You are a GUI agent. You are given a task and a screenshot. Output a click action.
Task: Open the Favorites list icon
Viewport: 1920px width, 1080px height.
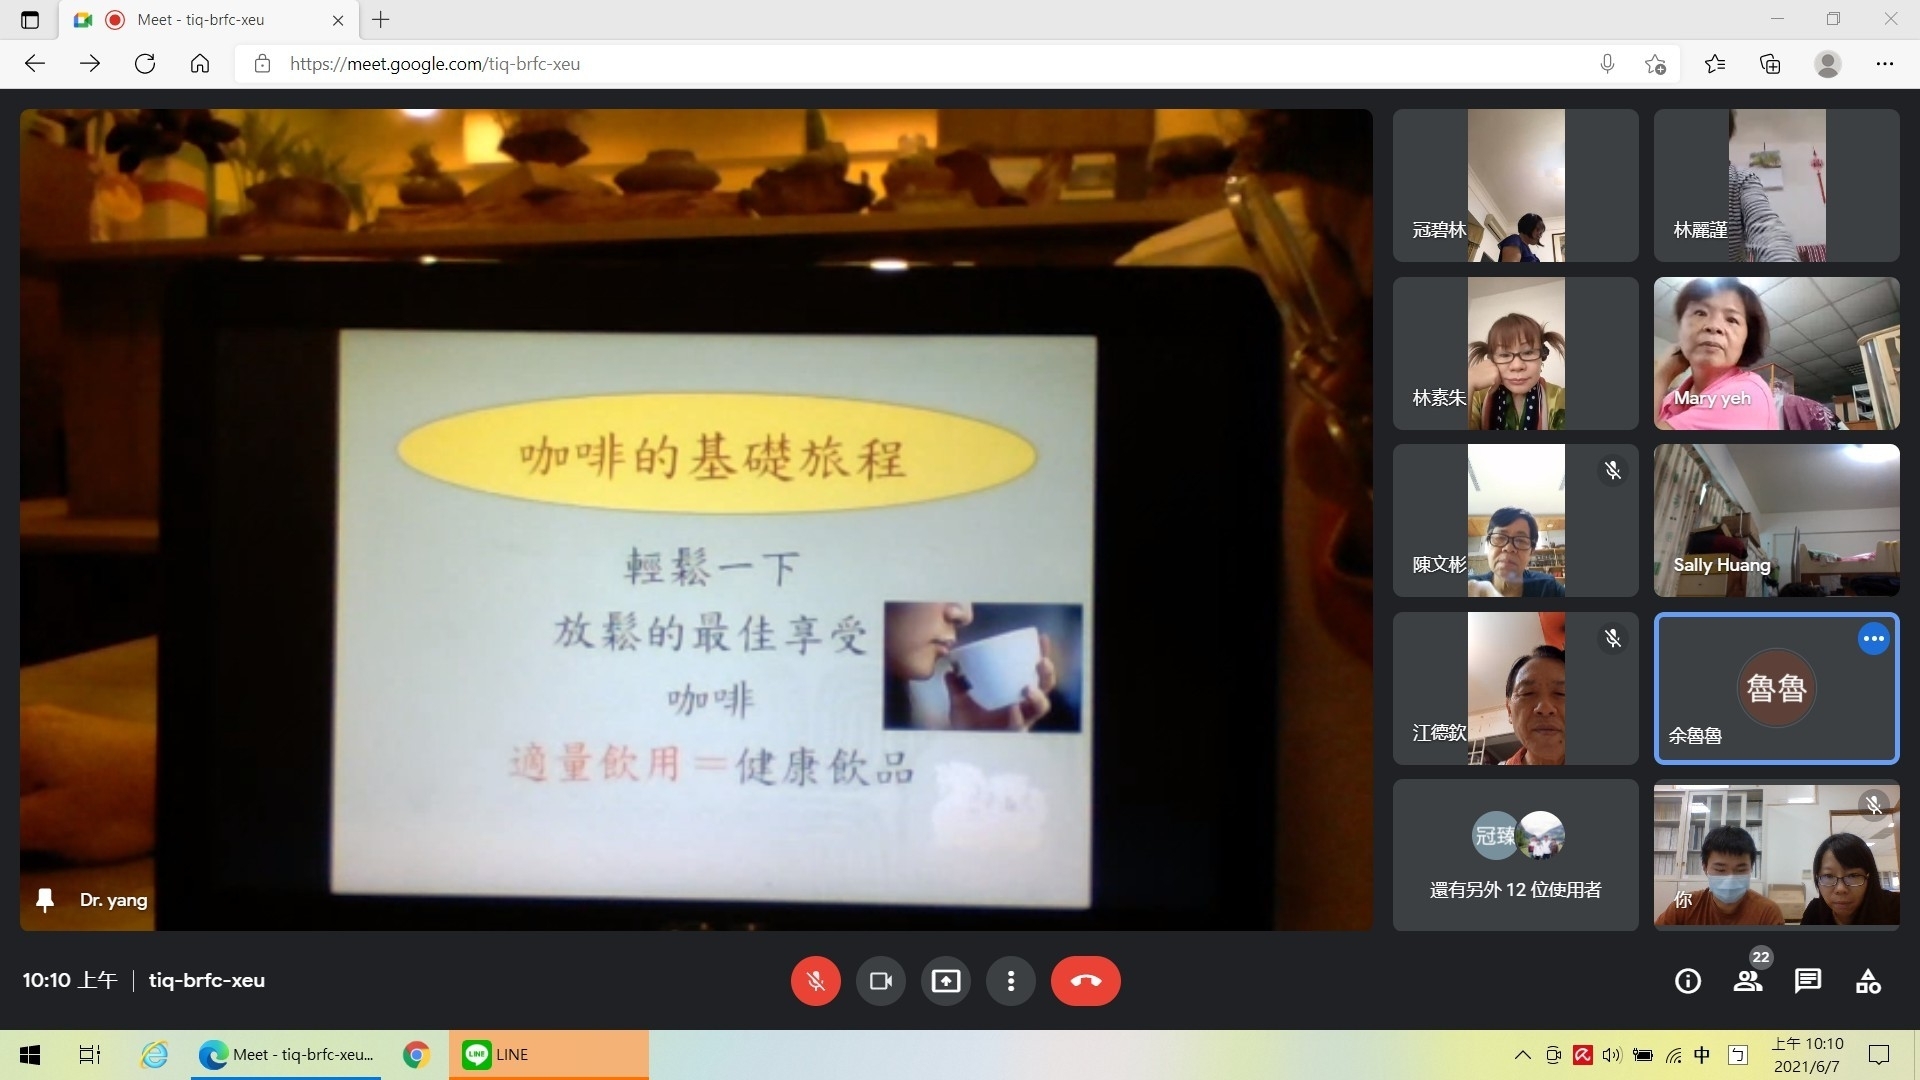point(1715,64)
